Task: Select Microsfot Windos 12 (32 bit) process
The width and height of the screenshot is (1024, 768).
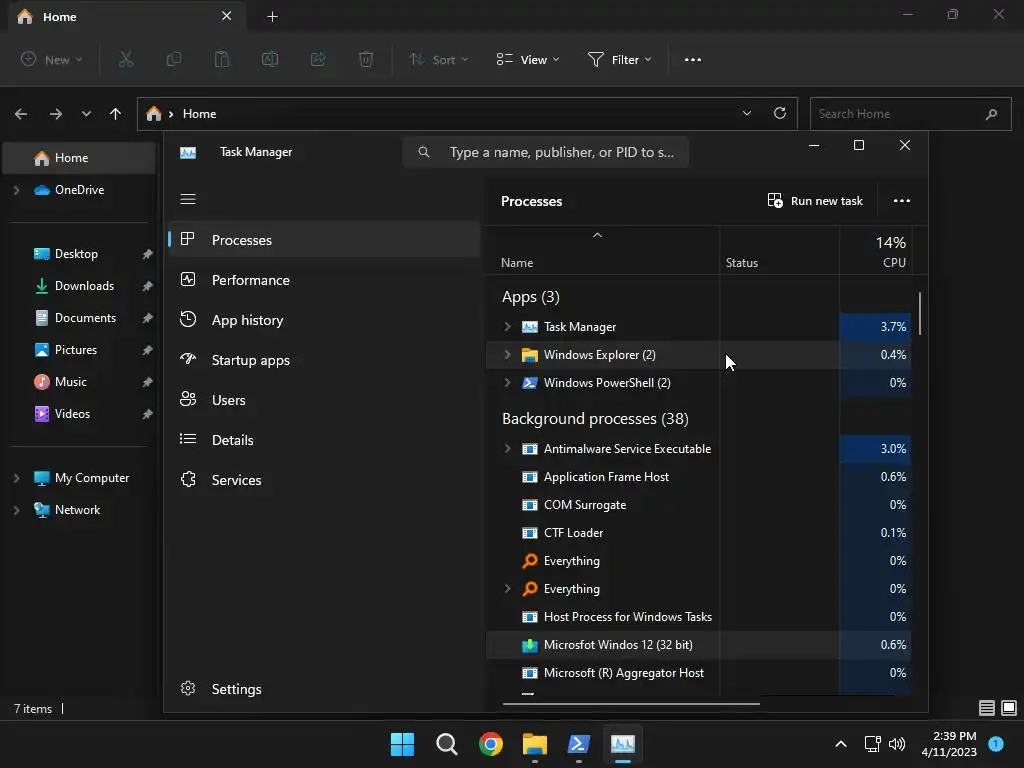Action: click(698, 645)
